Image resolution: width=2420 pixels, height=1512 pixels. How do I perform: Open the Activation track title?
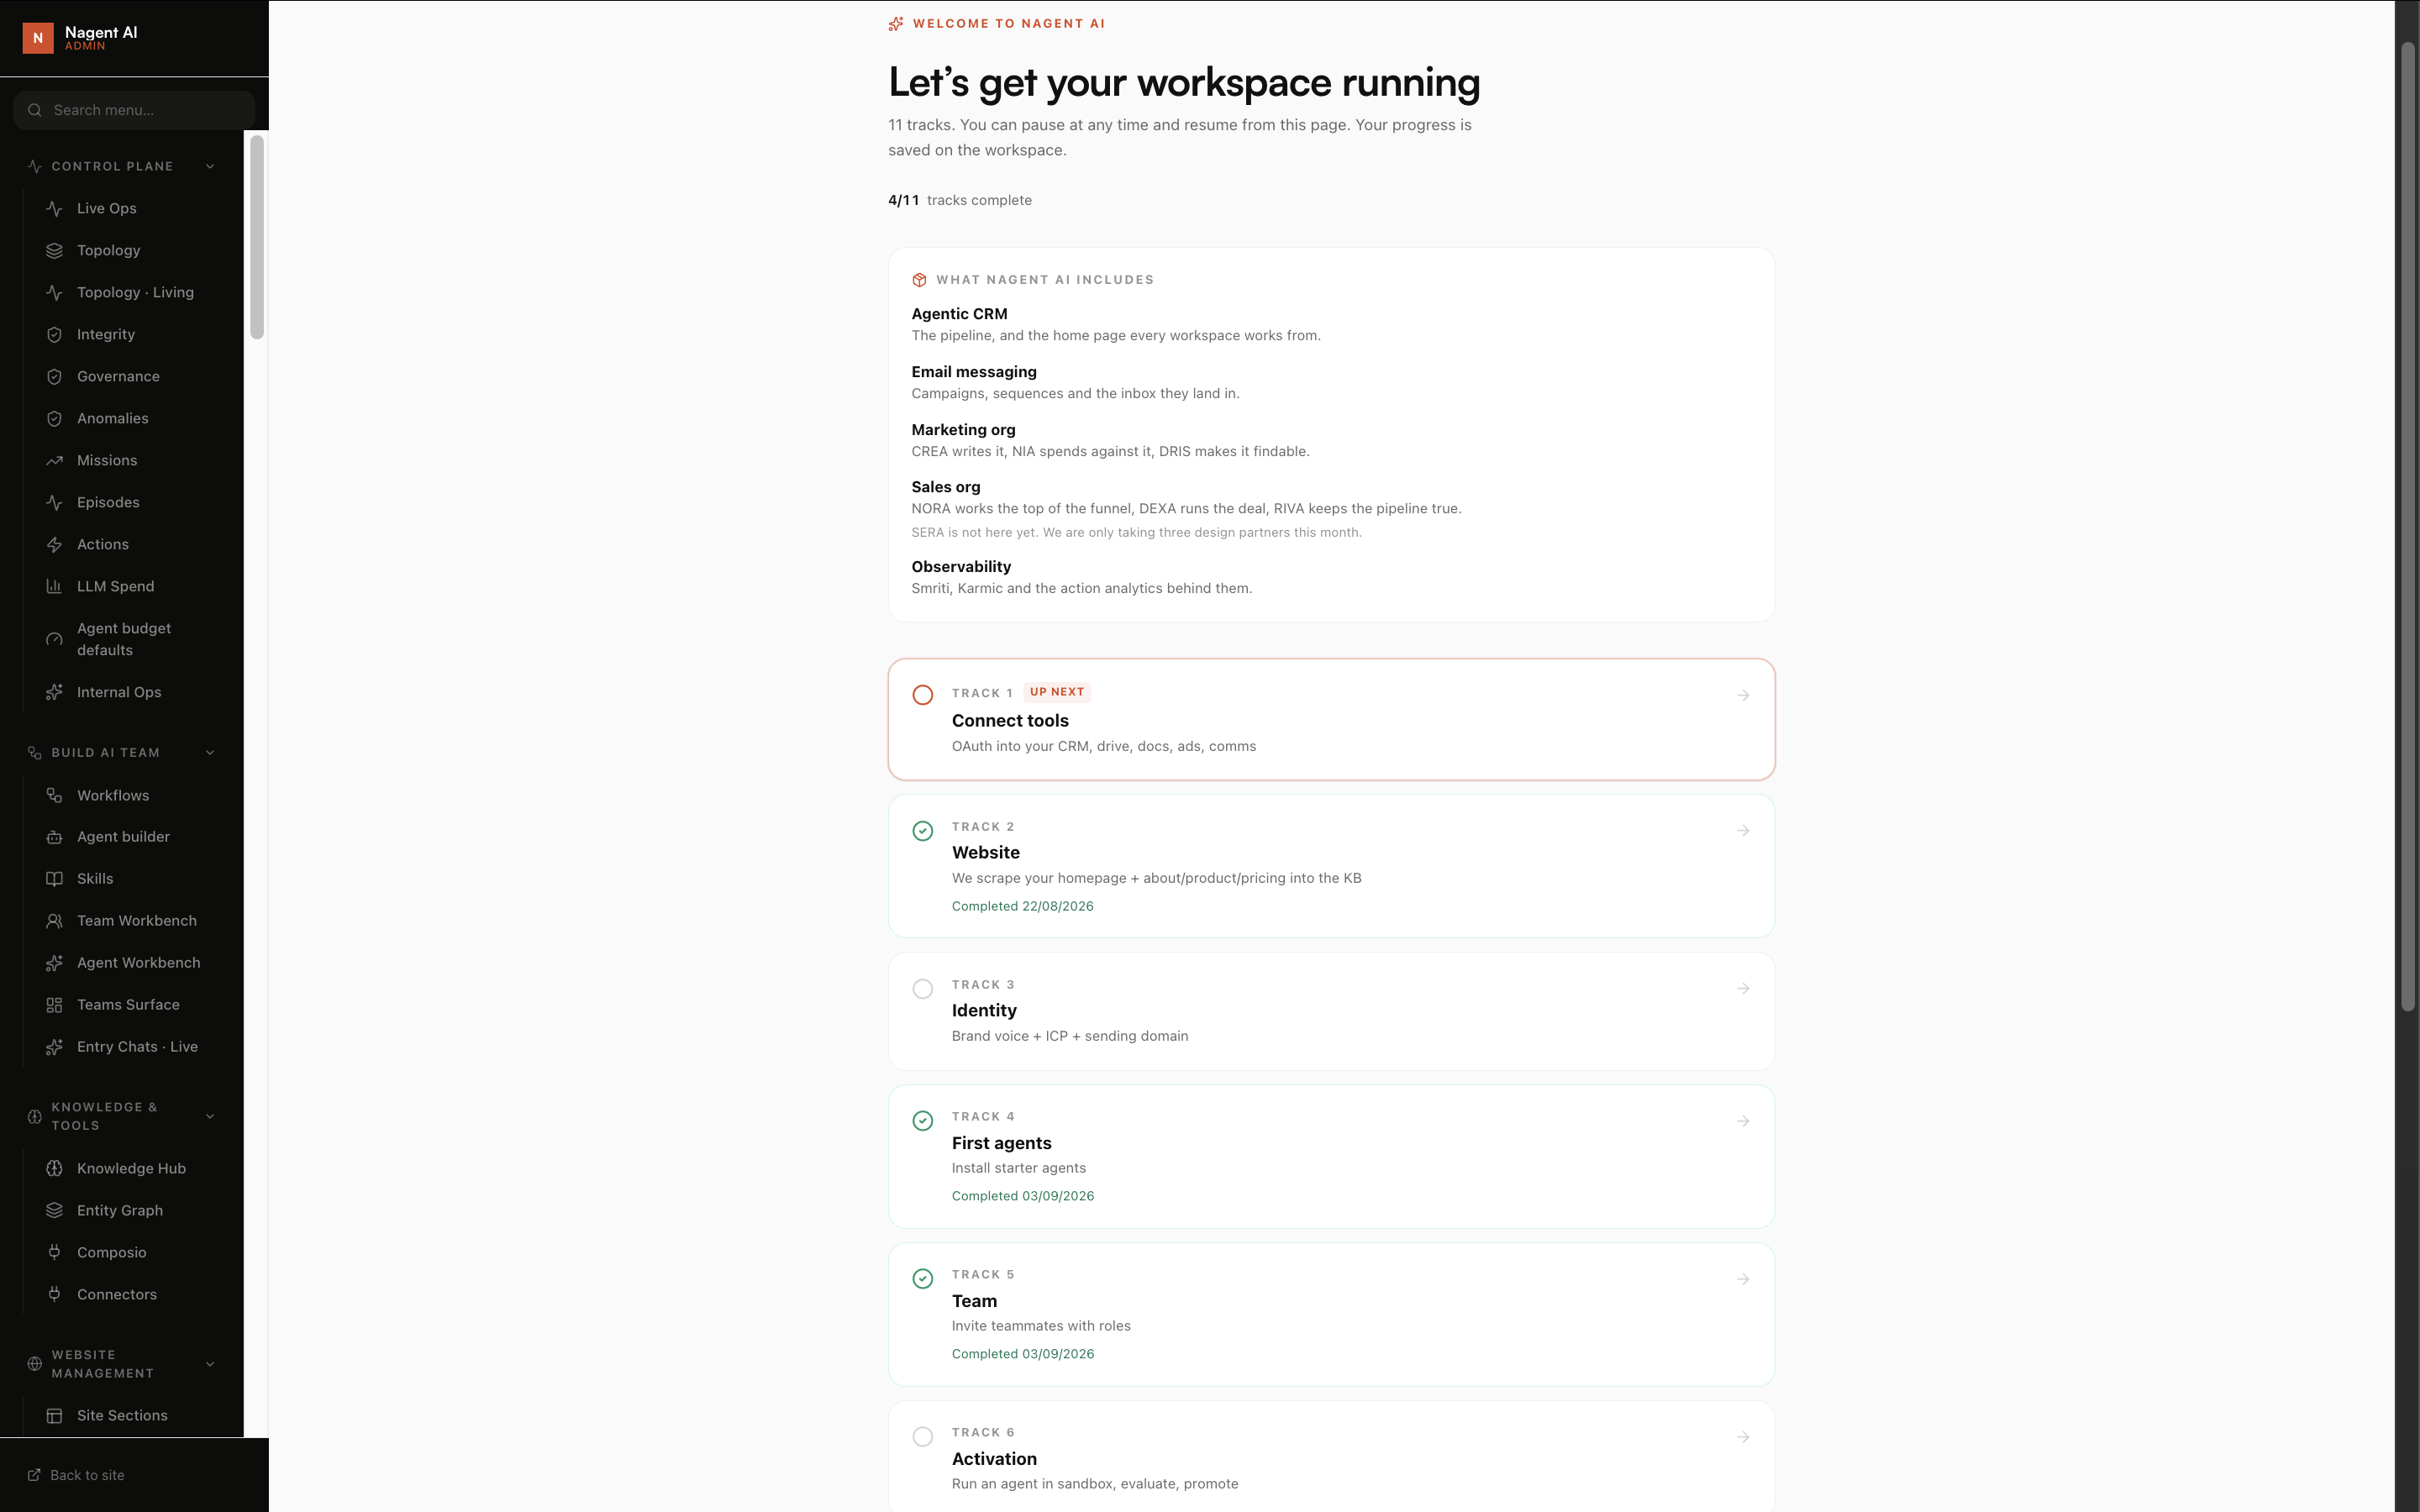click(x=994, y=1459)
